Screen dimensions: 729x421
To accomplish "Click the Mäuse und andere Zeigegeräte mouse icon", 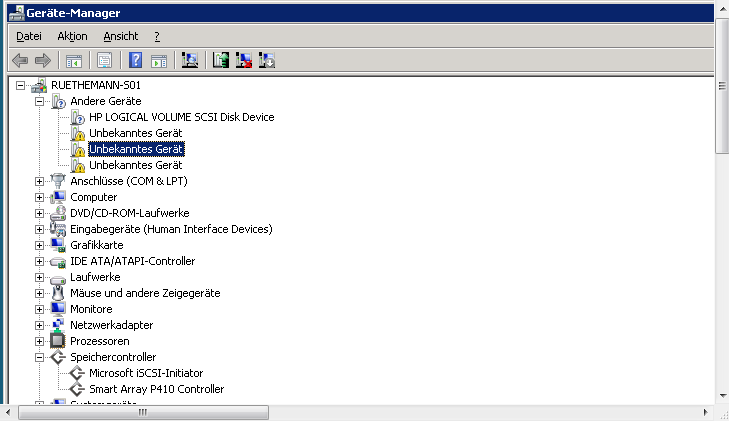I will 58,293.
